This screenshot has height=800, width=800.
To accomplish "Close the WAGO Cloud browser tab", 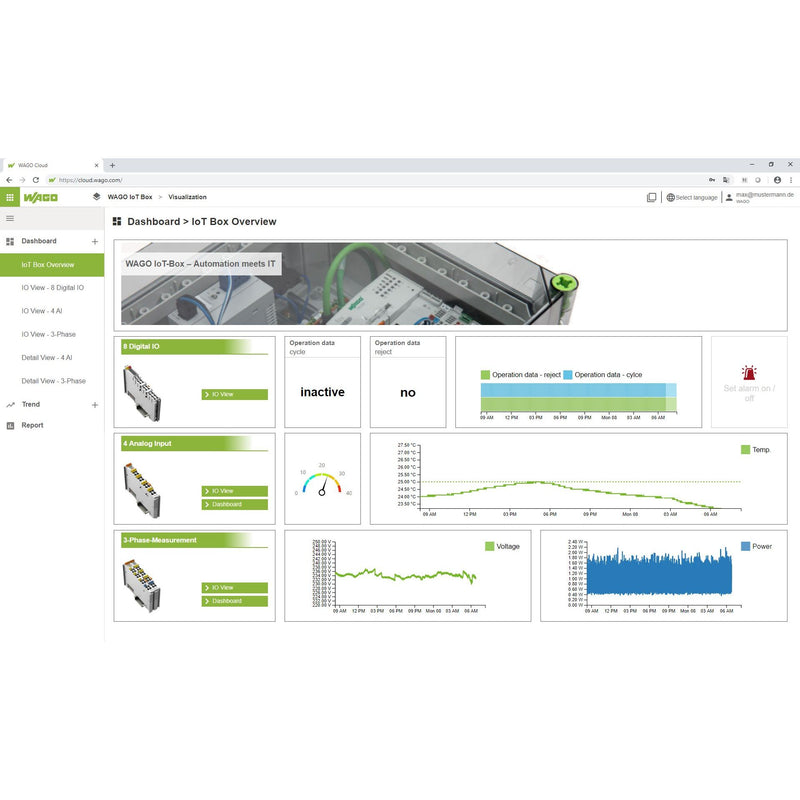I will (96, 165).
